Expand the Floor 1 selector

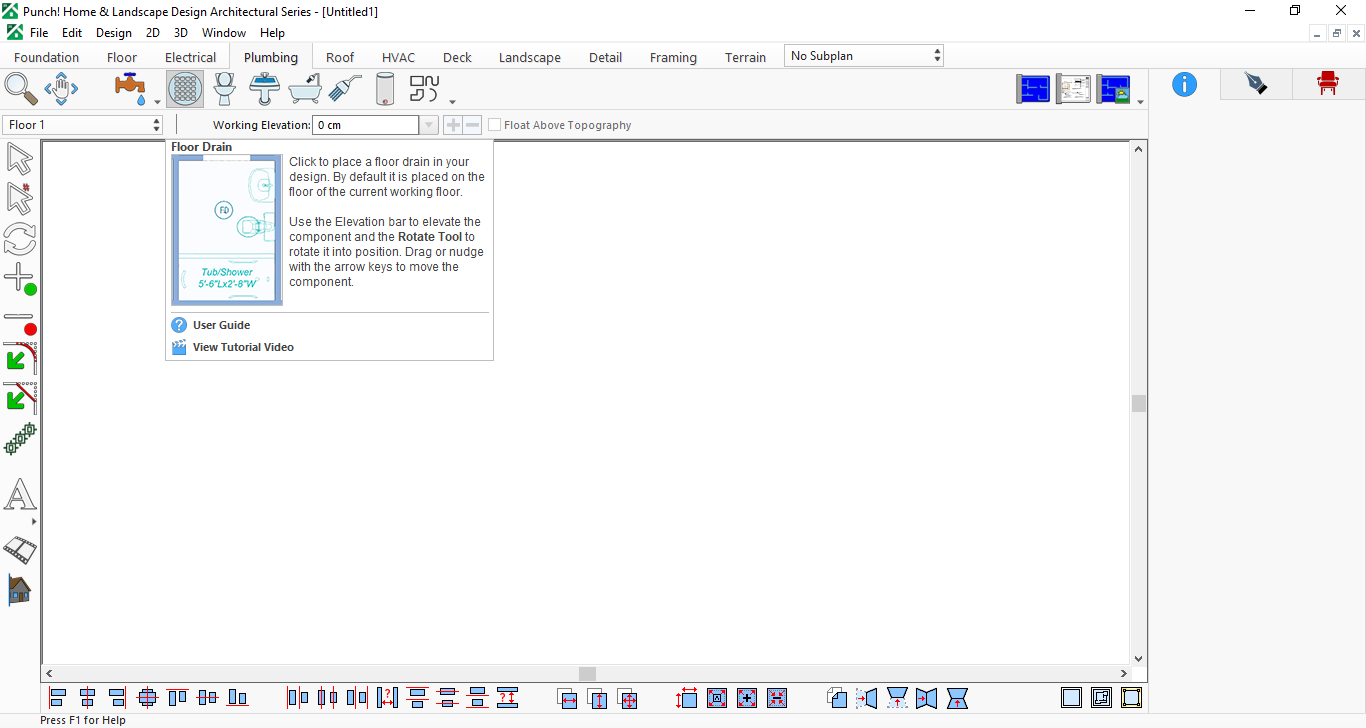(83, 125)
